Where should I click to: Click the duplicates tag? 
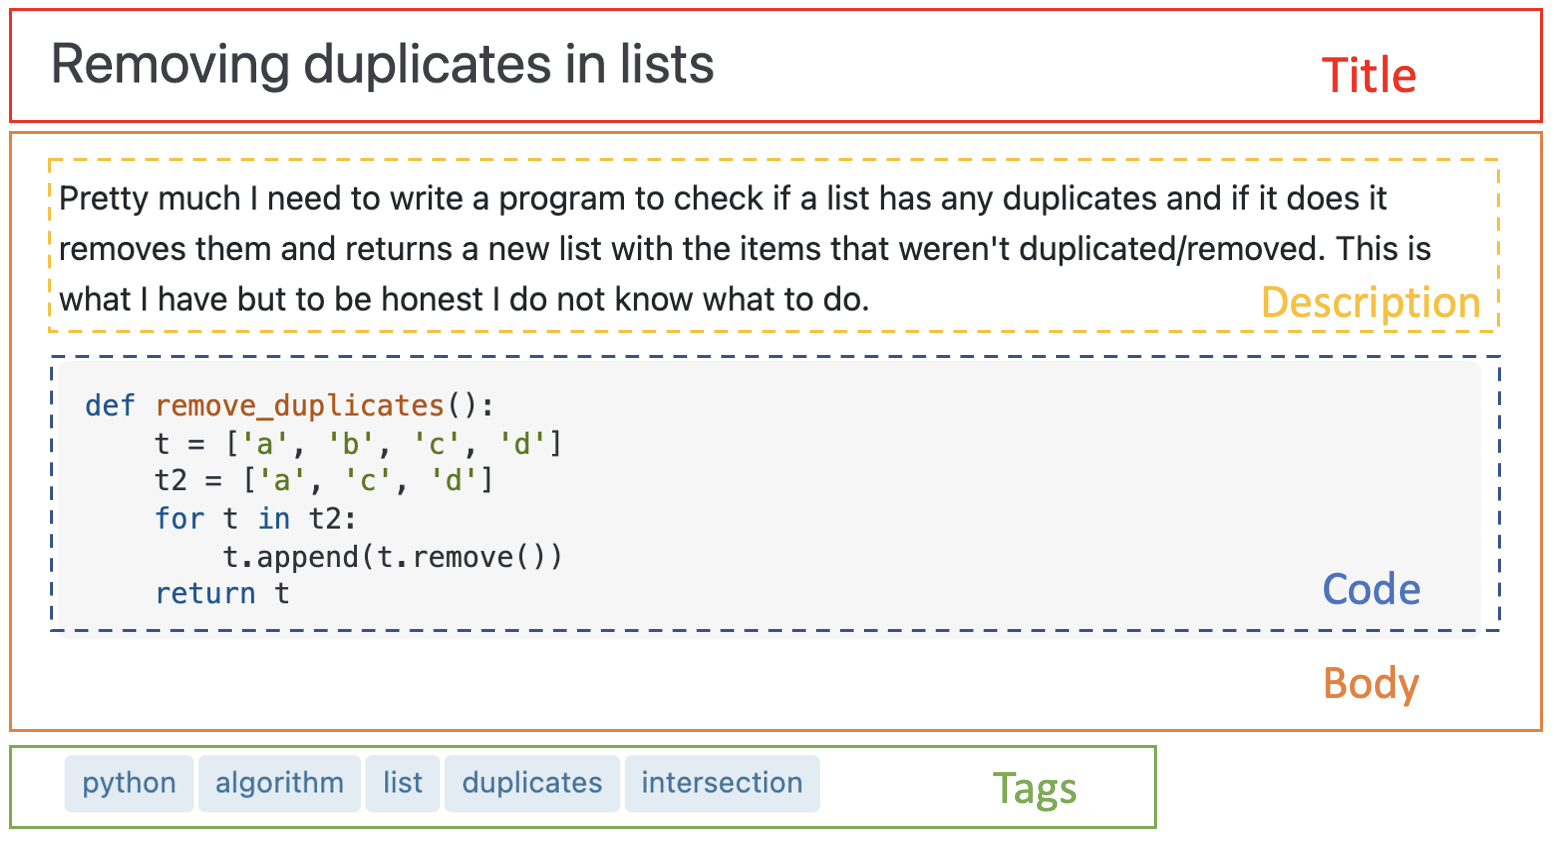[x=532, y=783]
